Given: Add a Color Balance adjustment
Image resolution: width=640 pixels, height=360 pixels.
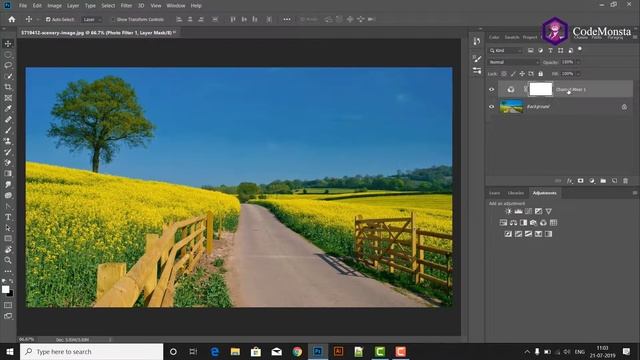Looking at the screenshot, I should (513, 222).
